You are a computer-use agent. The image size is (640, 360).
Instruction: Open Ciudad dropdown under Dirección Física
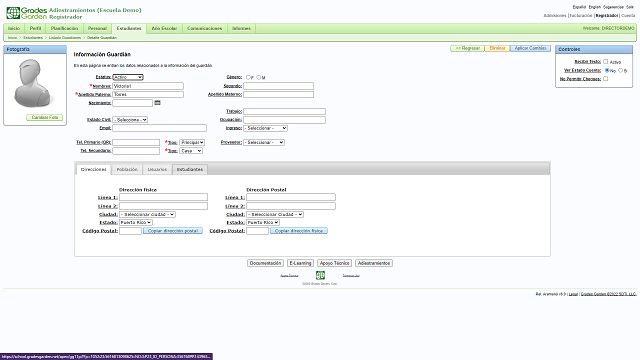147,214
